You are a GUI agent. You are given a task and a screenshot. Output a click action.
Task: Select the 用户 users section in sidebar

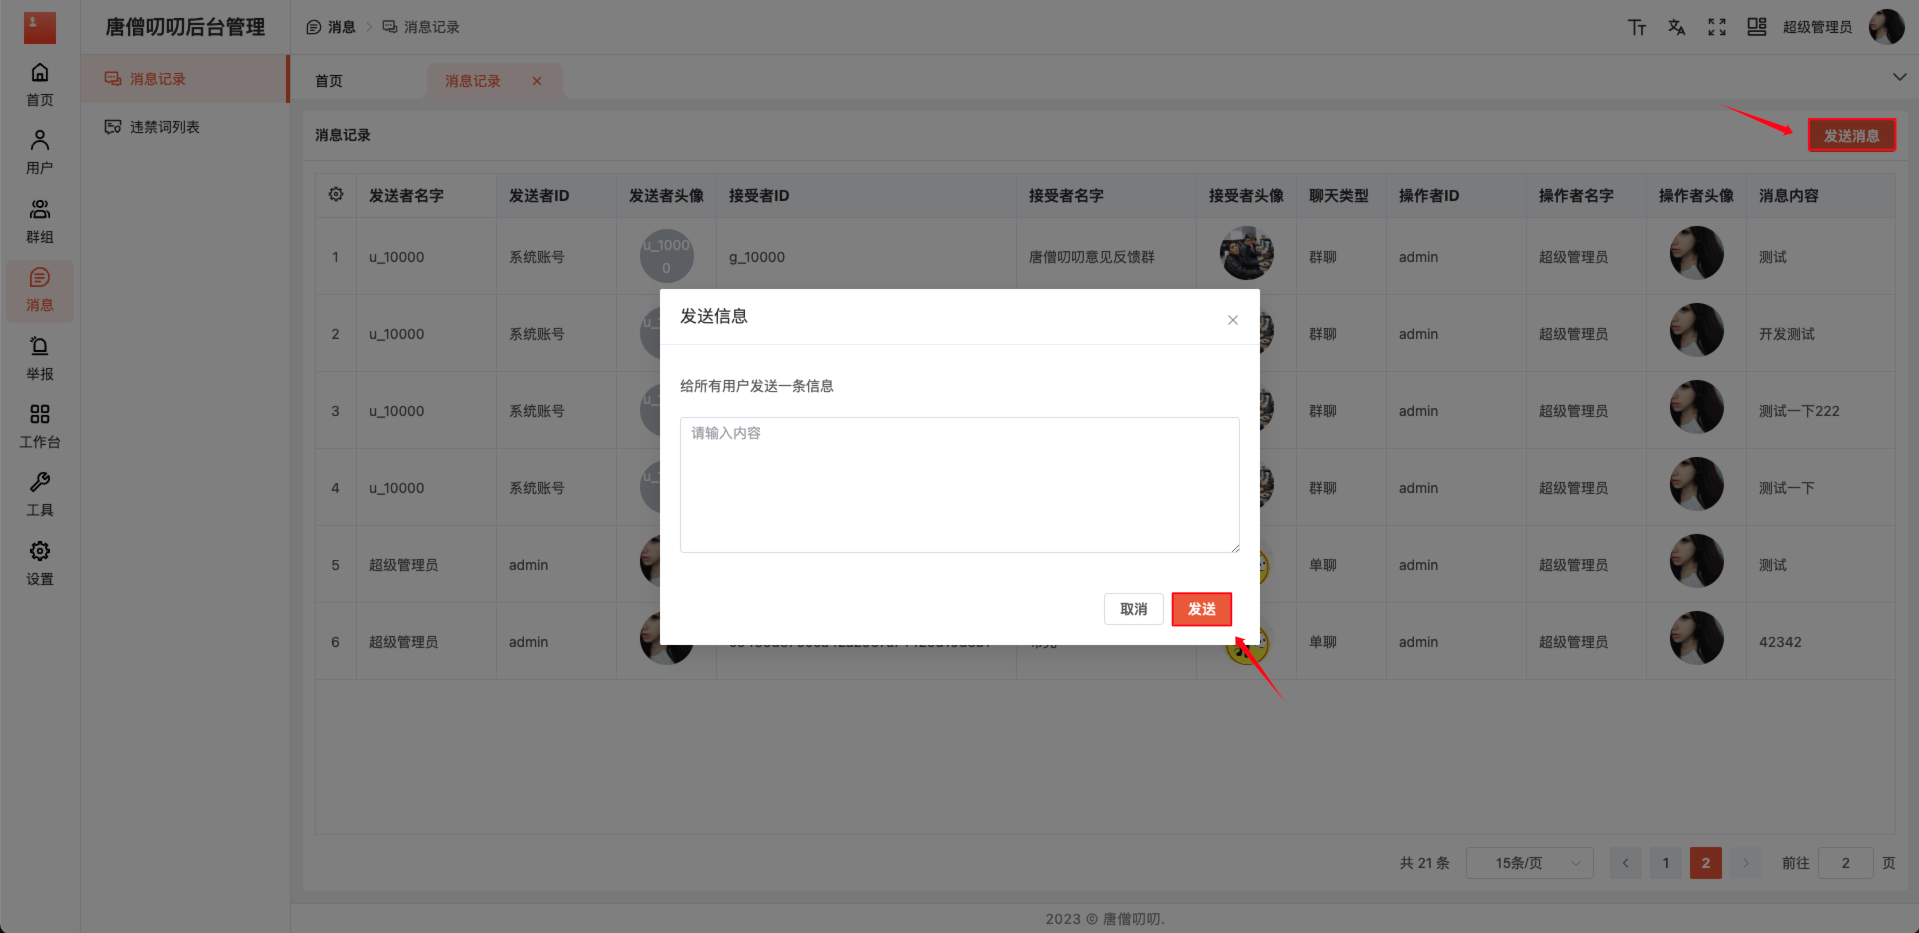click(x=39, y=152)
